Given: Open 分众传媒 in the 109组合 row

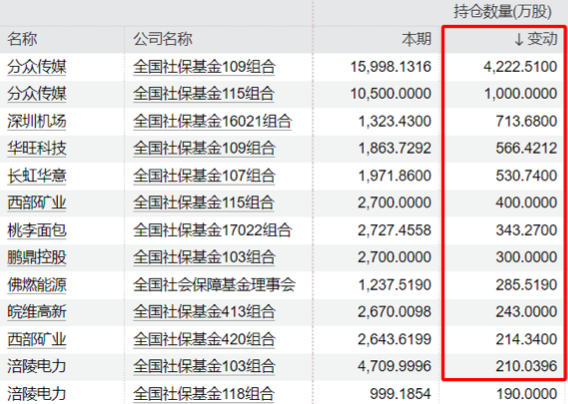Looking at the screenshot, I should 37,67.
